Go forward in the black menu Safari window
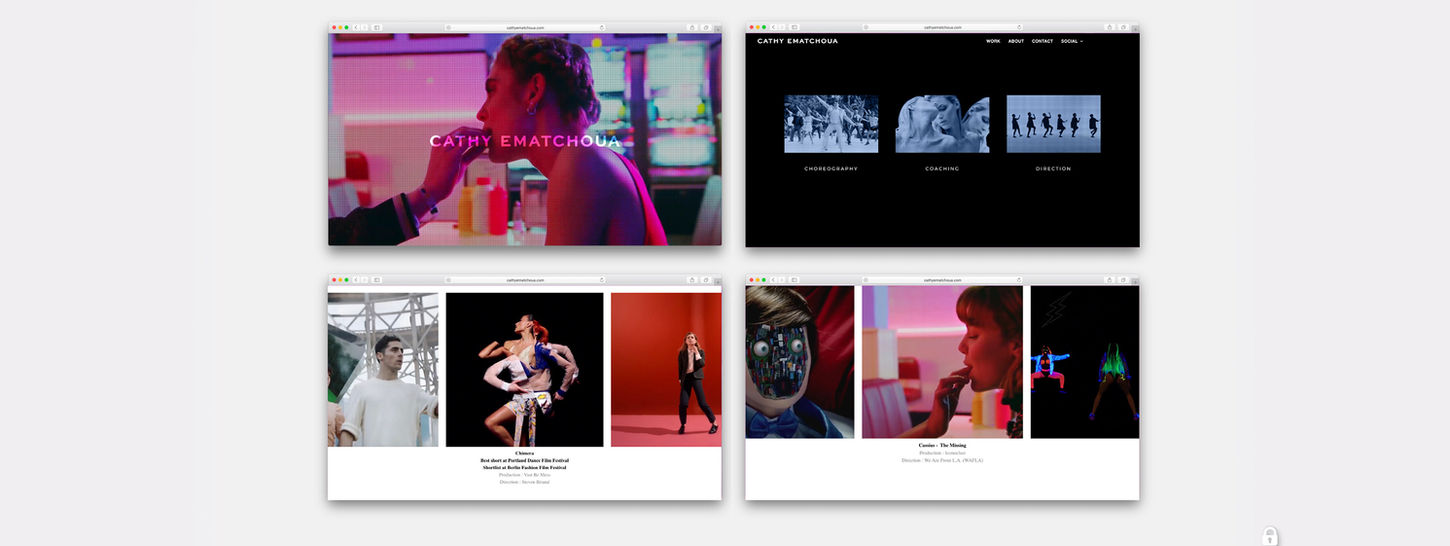The width and height of the screenshot is (1450, 546). click(781, 28)
